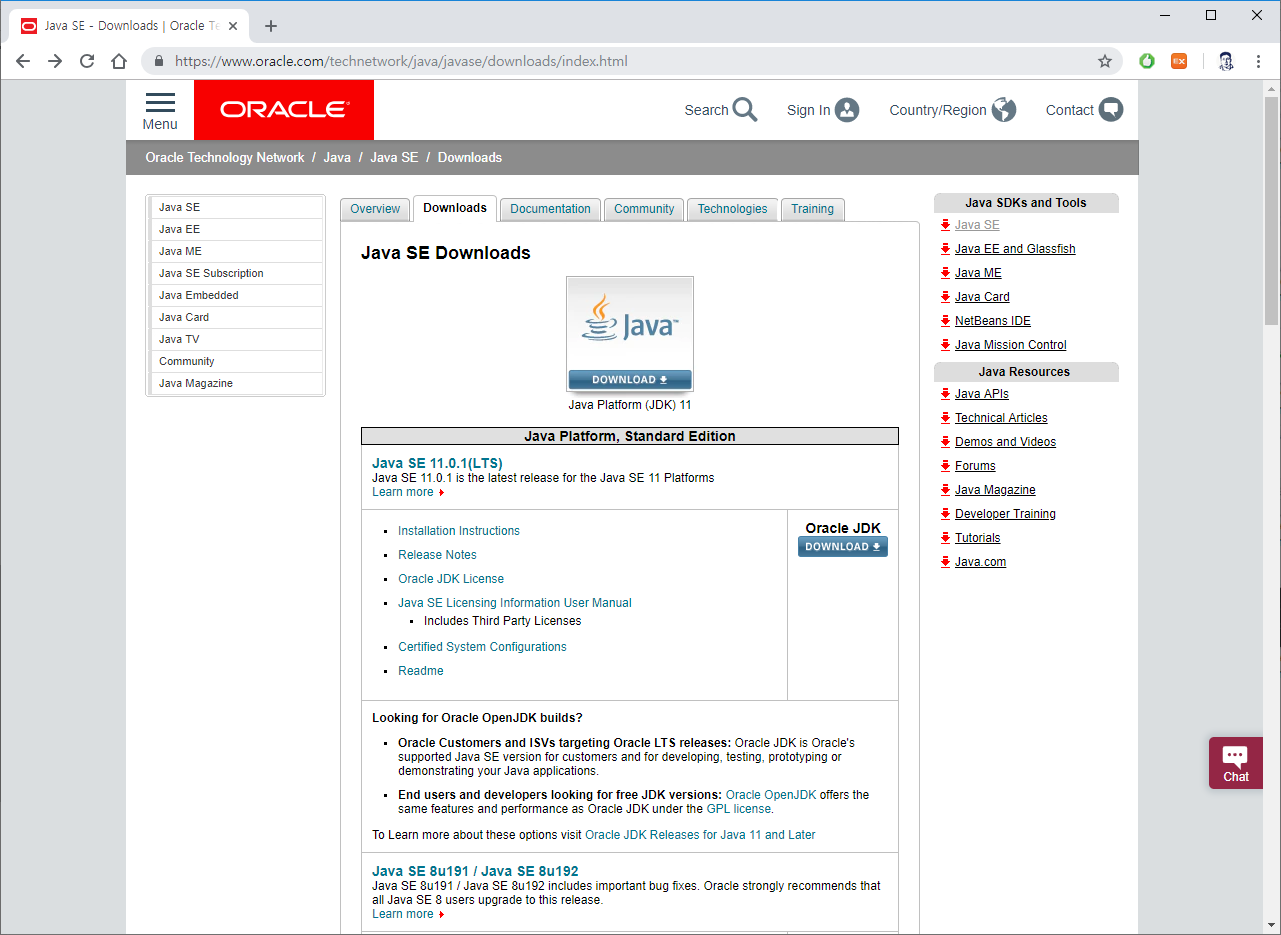Open the Chrome profile avatar
The width and height of the screenshot is (1281, 935).
pyautogui.click(x=1226, y=61)
